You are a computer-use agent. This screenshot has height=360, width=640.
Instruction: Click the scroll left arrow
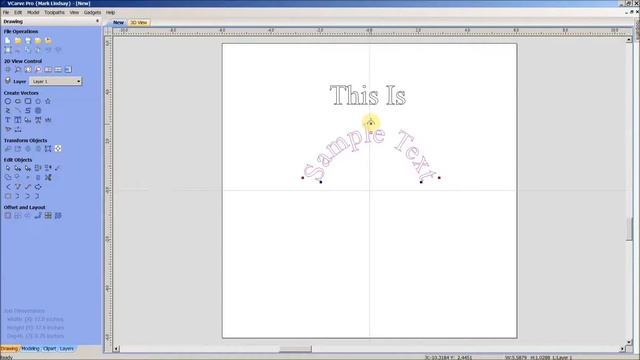116,349
